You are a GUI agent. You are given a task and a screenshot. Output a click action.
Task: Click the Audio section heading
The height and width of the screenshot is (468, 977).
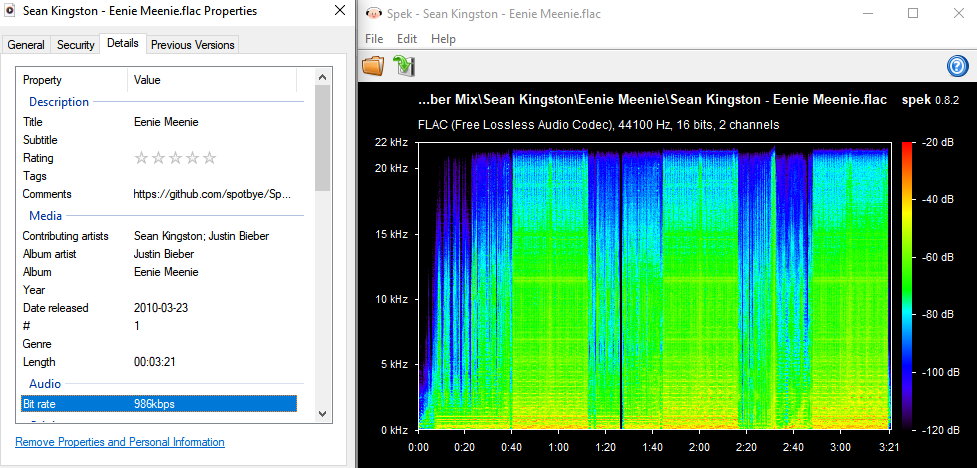45,384
